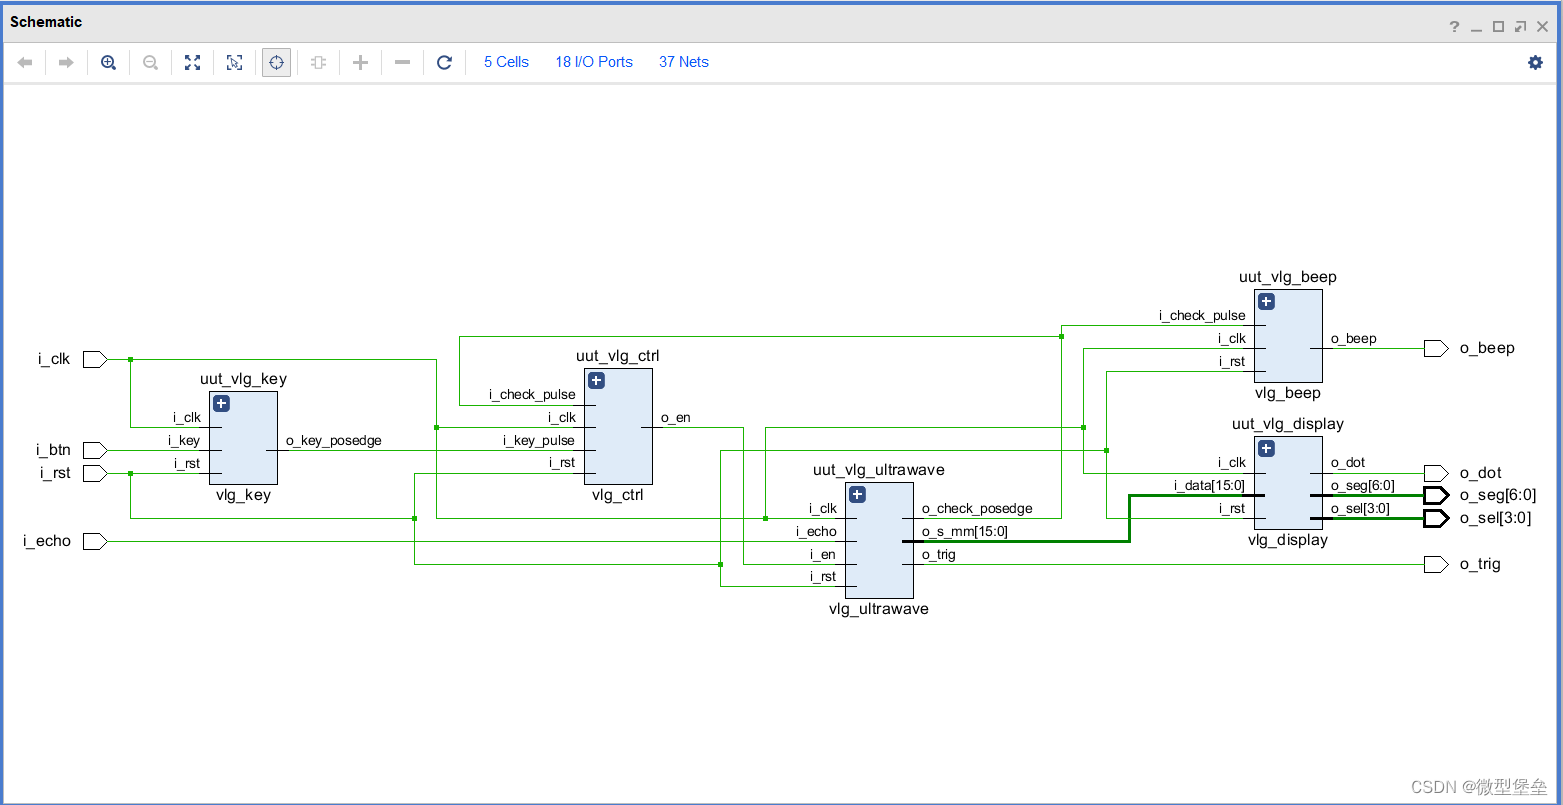
Task: Click the o_key_posedge pin label
Action: pyautogui.click(x=334, y=440)
